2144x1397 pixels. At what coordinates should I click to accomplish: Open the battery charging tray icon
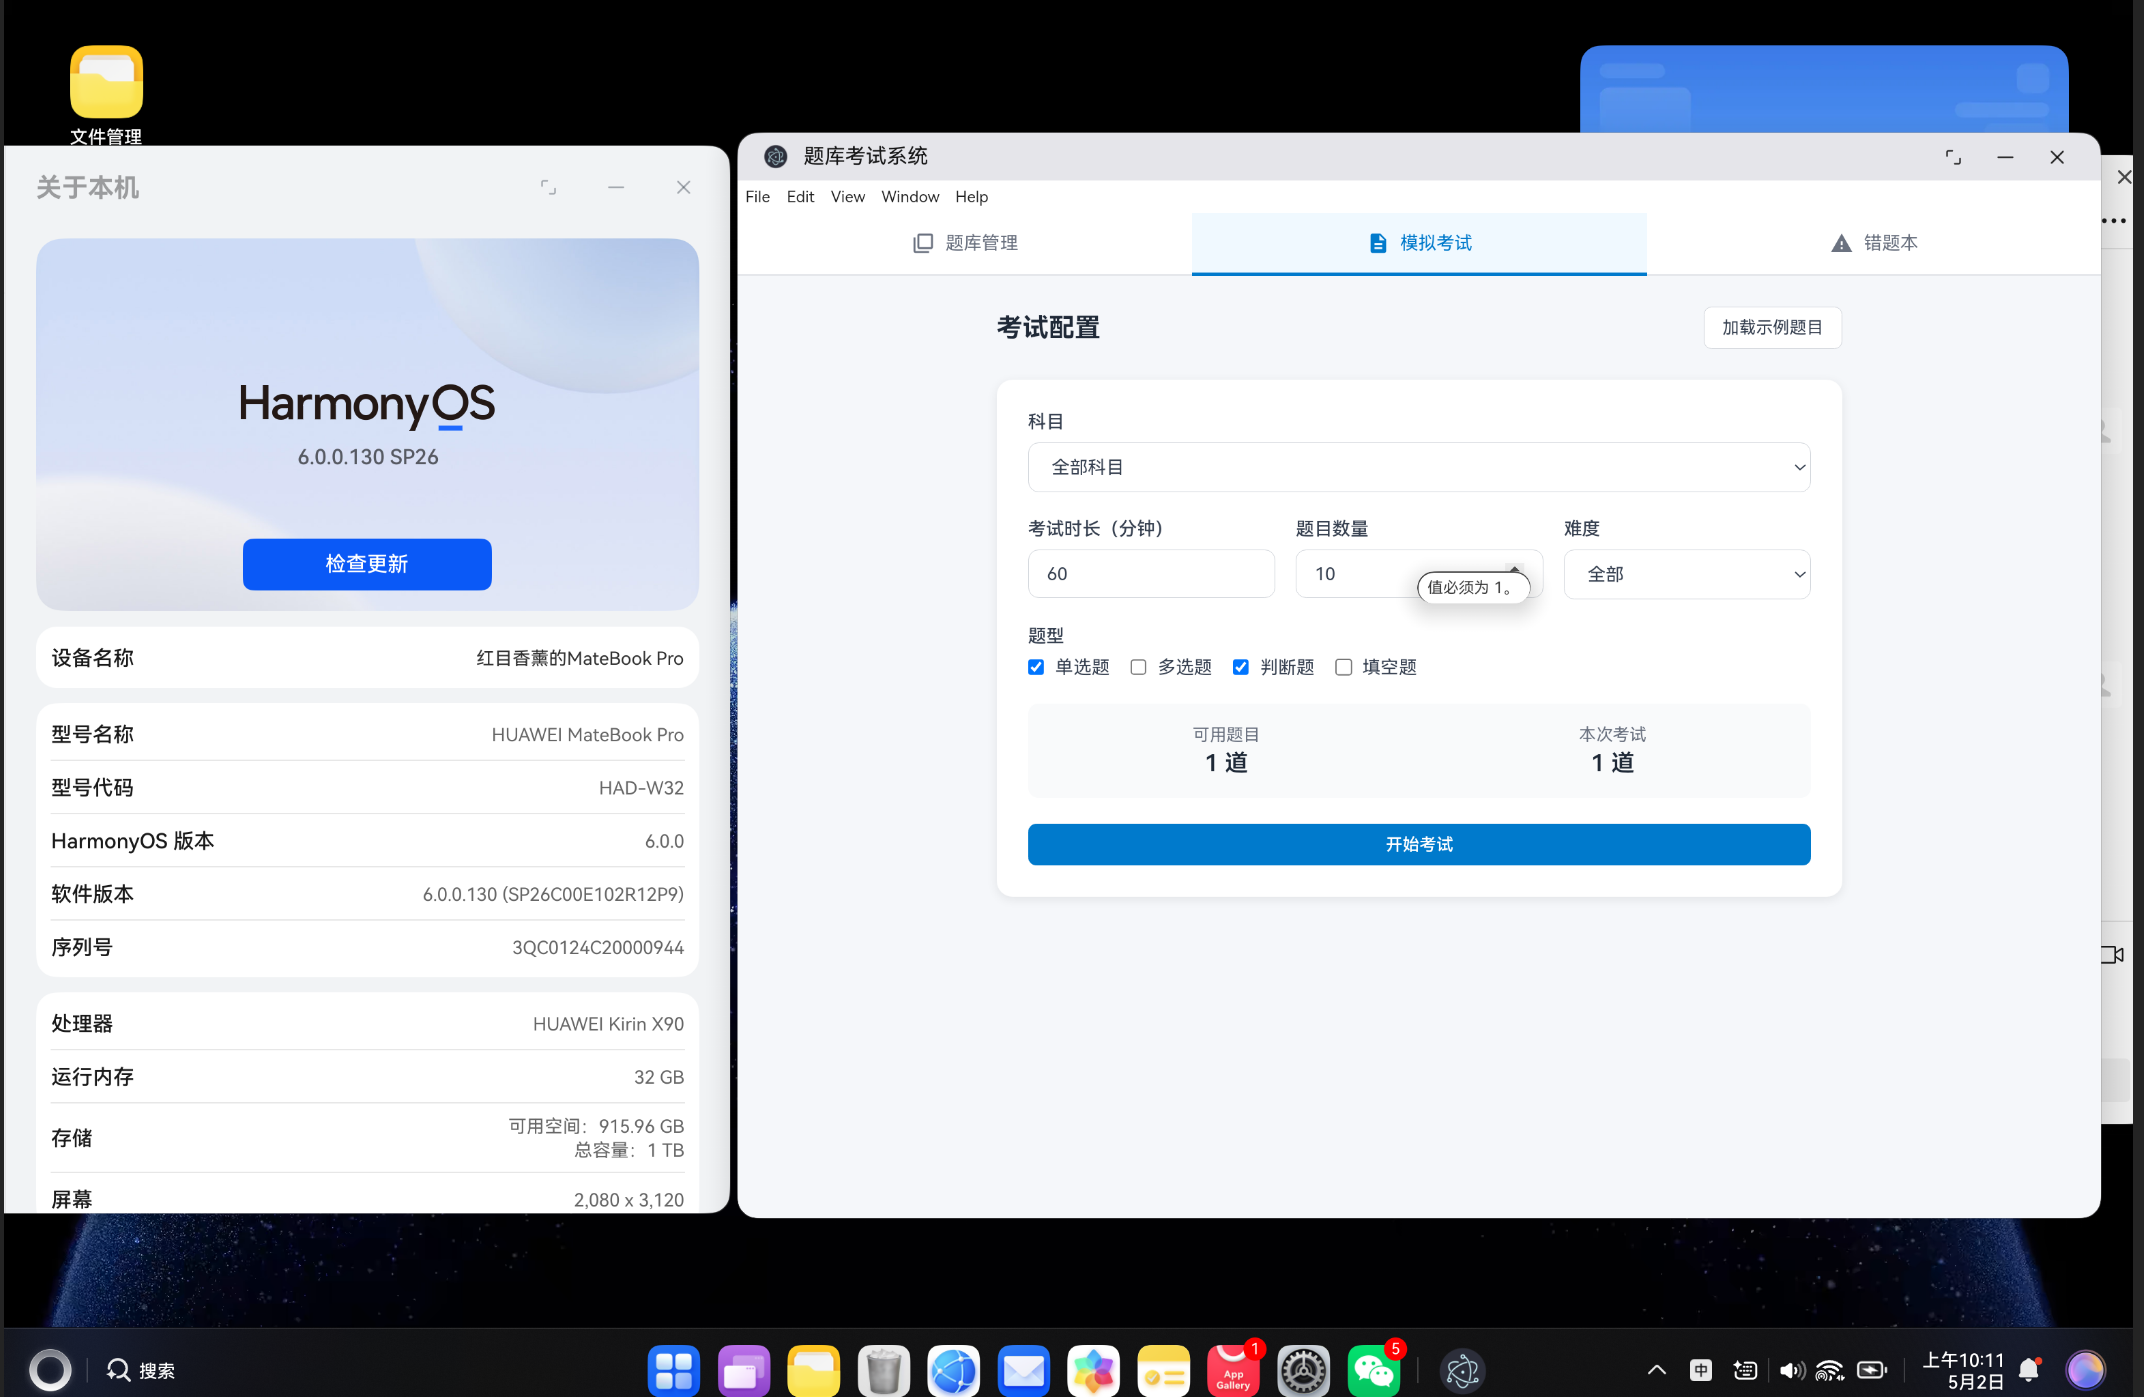click(x=1871, y=1370)
